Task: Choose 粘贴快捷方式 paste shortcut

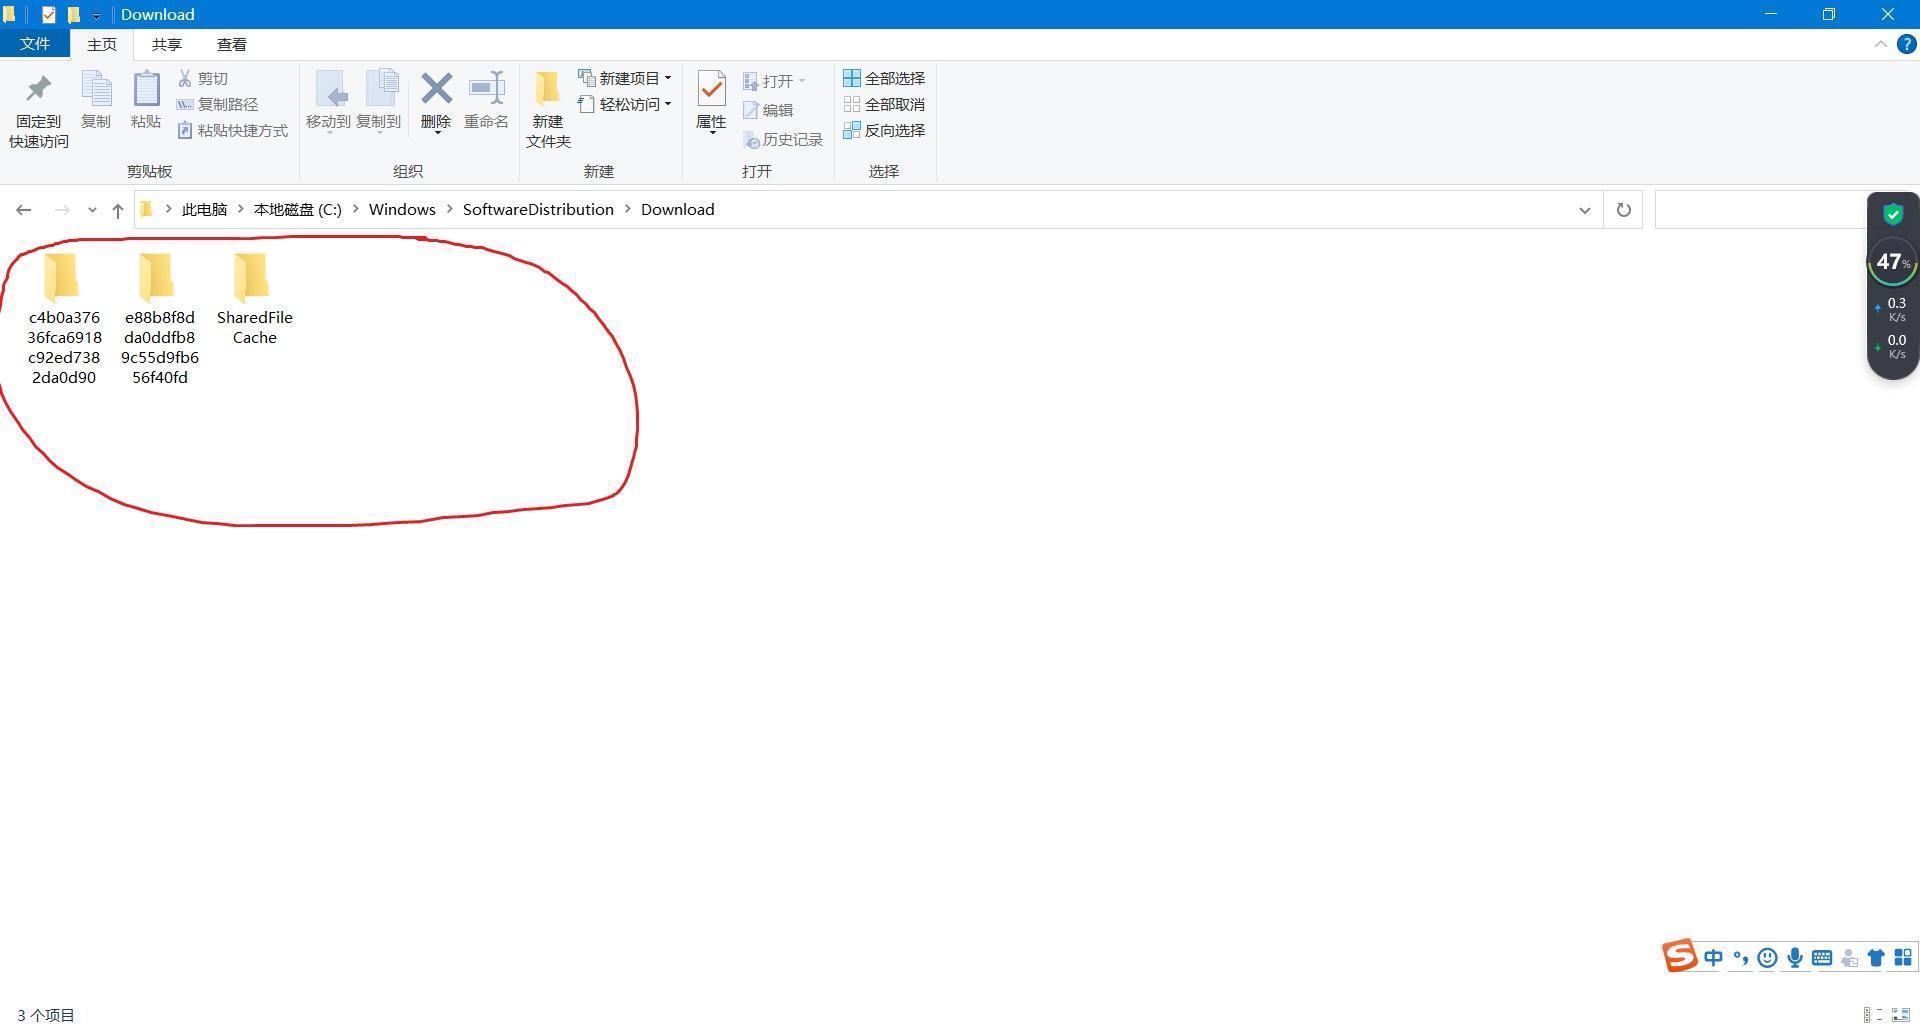Action: 233,130
